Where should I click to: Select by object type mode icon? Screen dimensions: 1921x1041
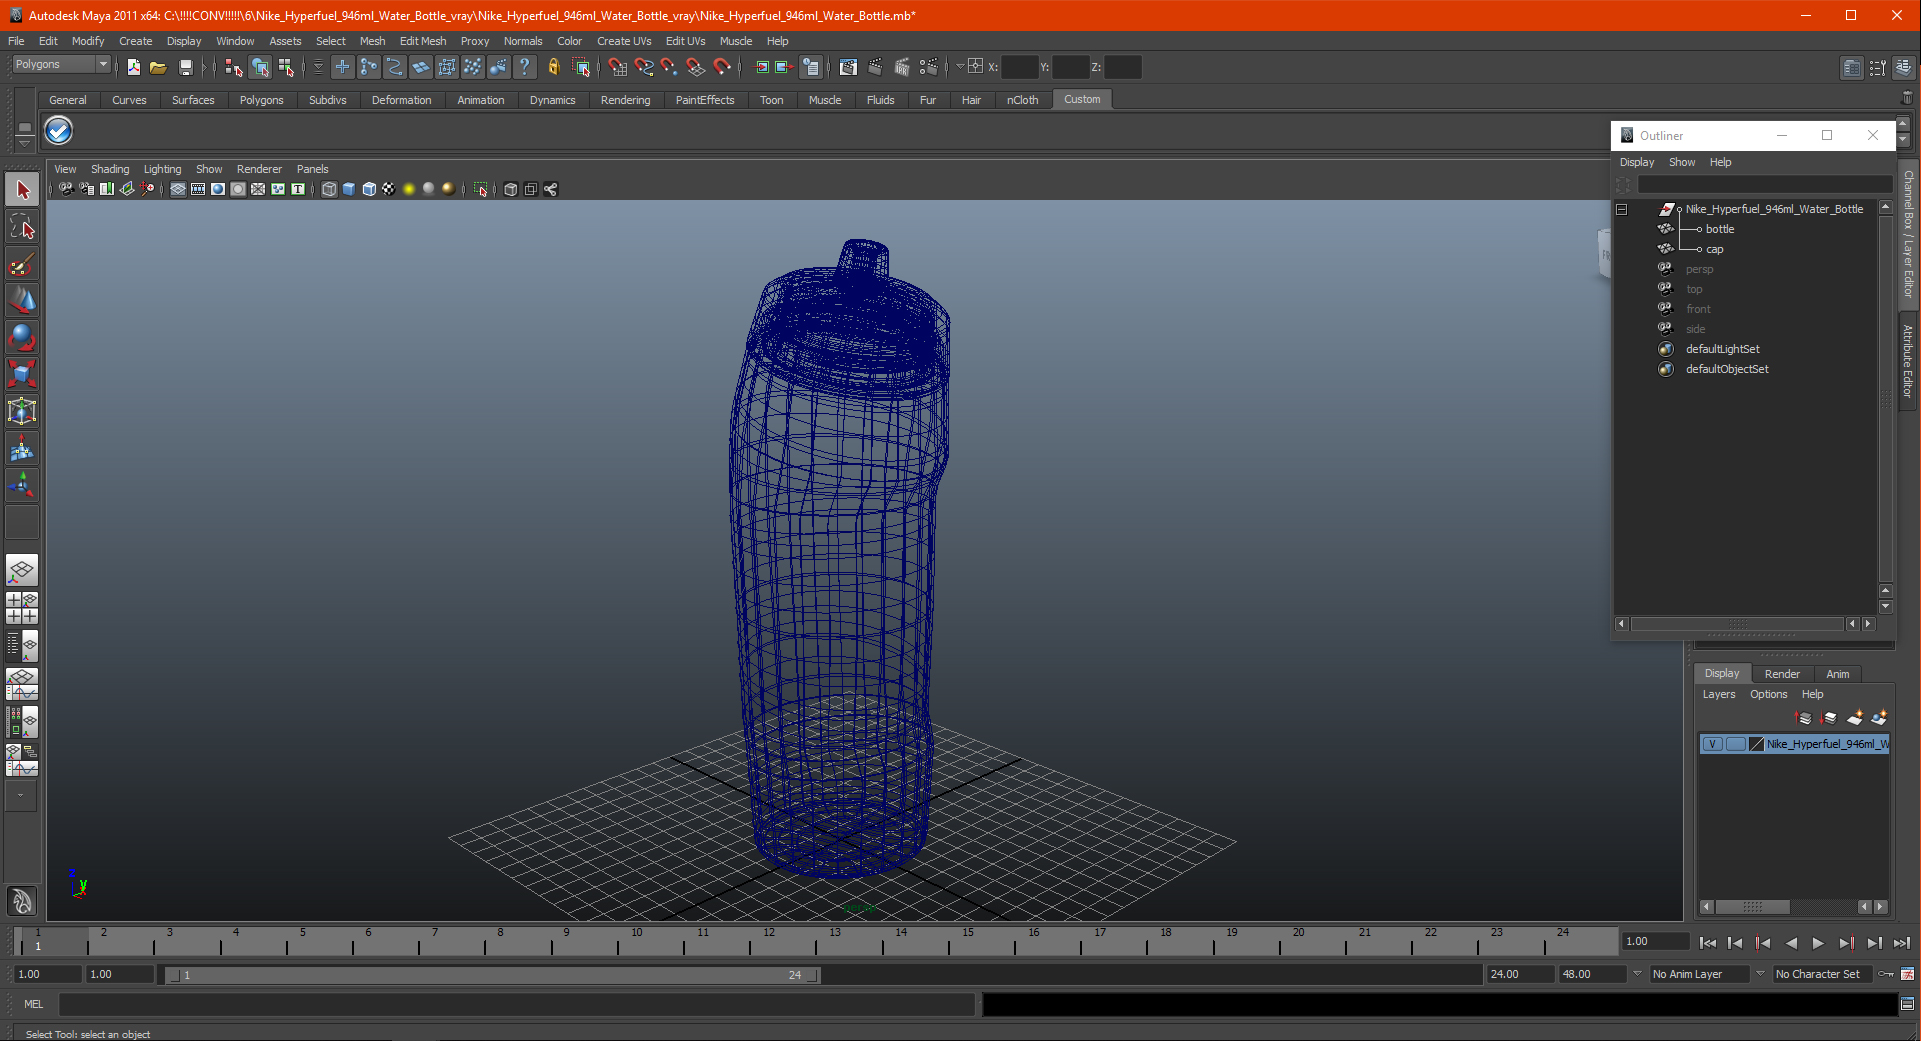(x=260, y=67)
